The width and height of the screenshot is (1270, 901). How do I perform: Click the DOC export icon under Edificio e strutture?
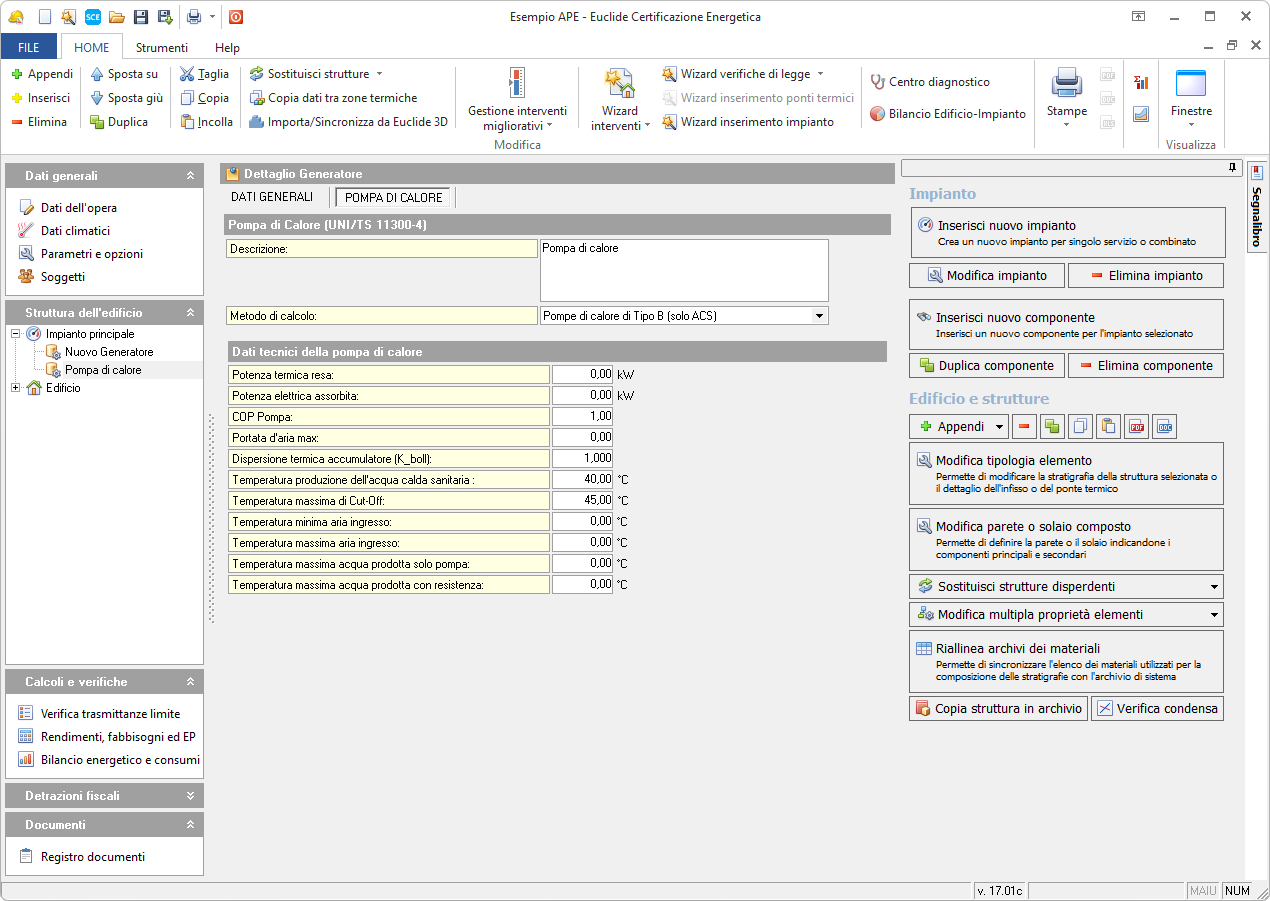click(1164, 427)
